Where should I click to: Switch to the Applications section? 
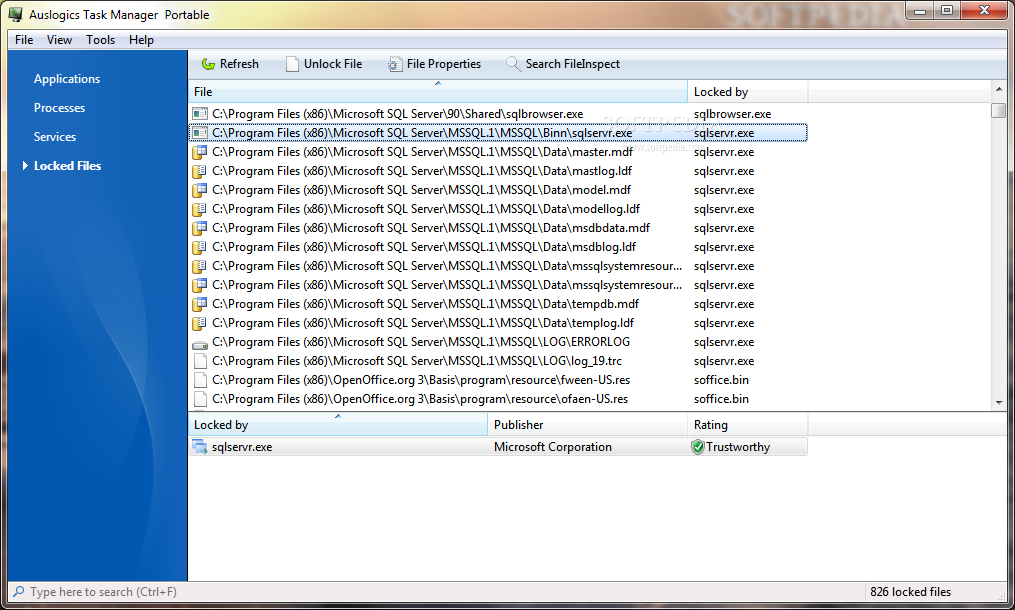point(67,79)
